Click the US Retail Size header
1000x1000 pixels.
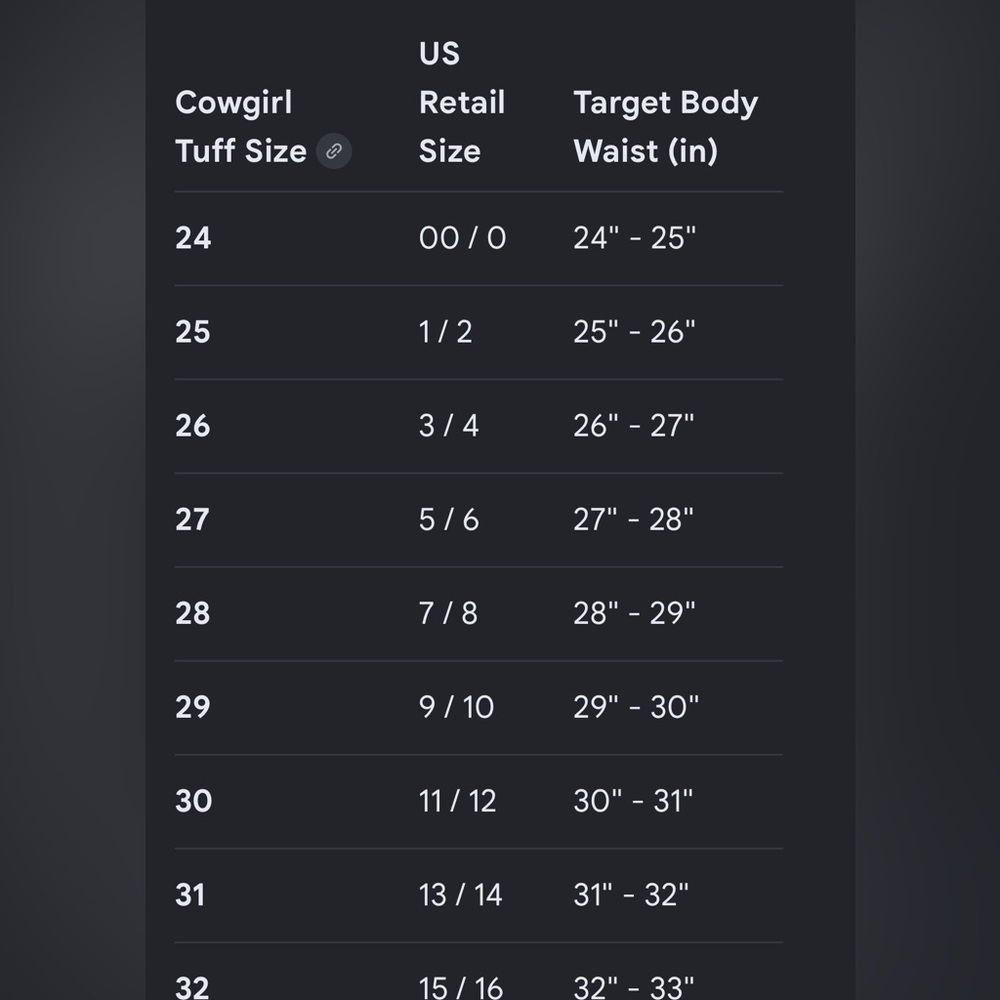[462, 102]
